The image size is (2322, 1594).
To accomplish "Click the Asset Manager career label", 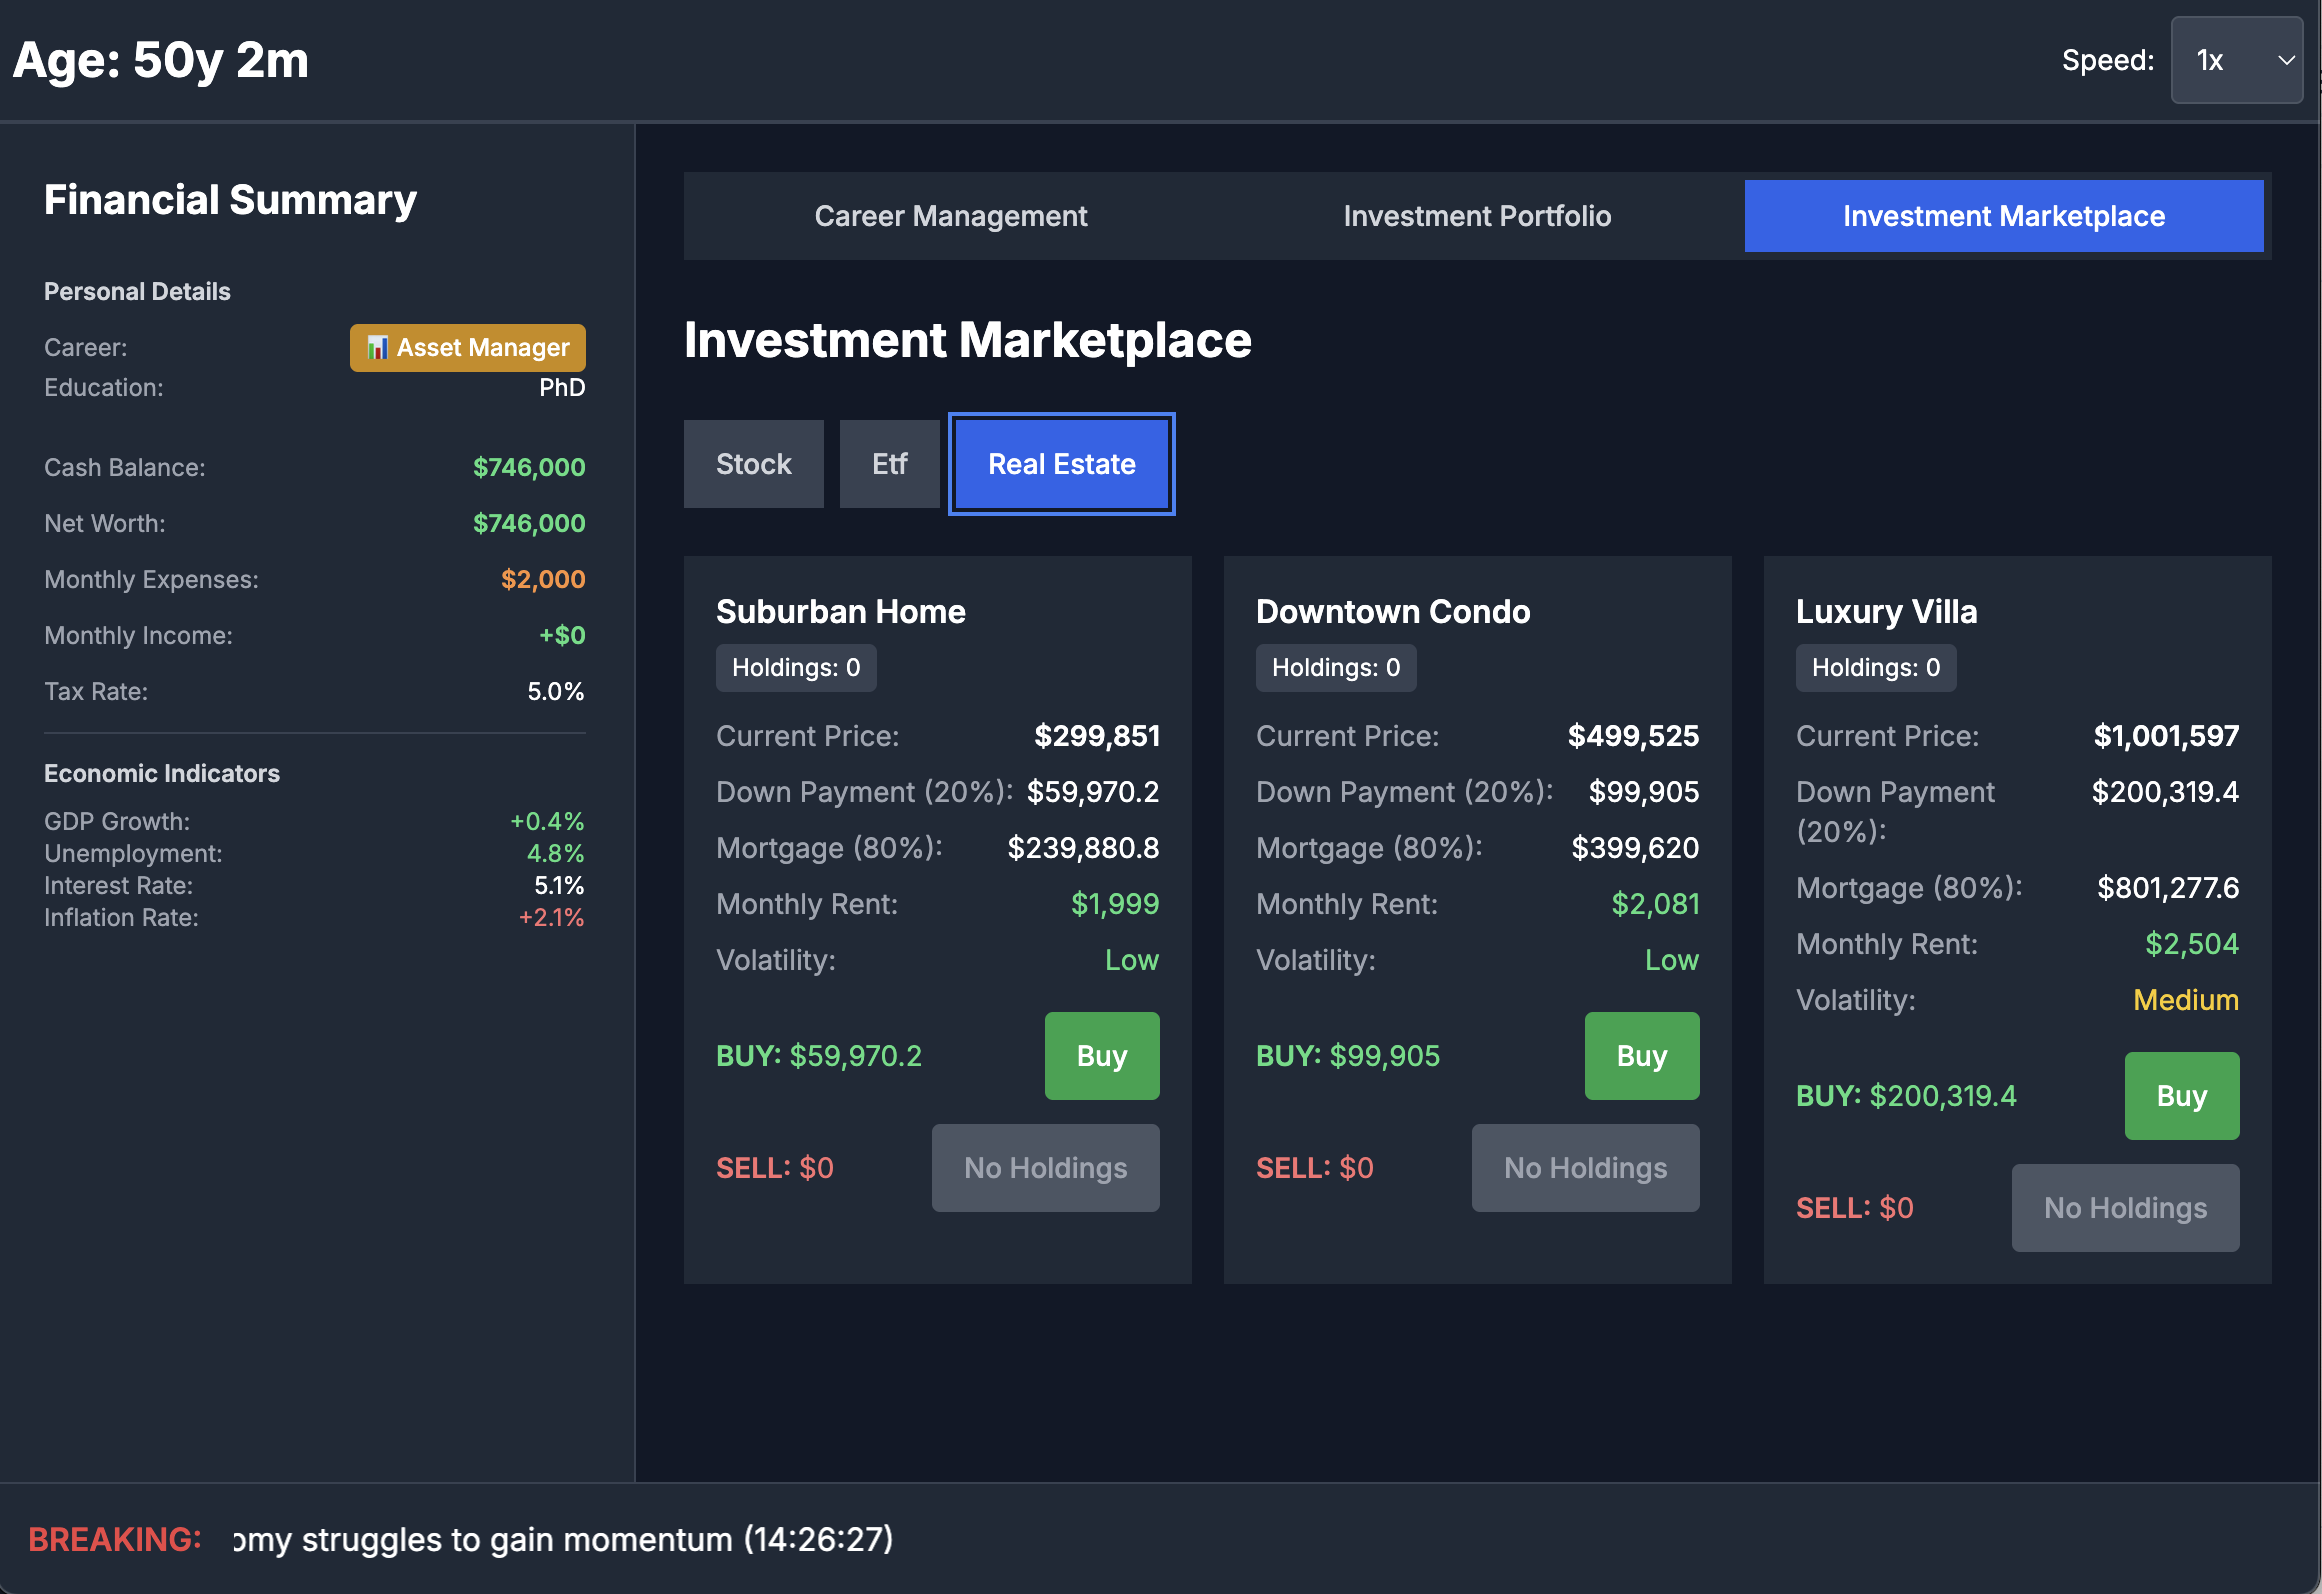I will [x=467, y=347].
